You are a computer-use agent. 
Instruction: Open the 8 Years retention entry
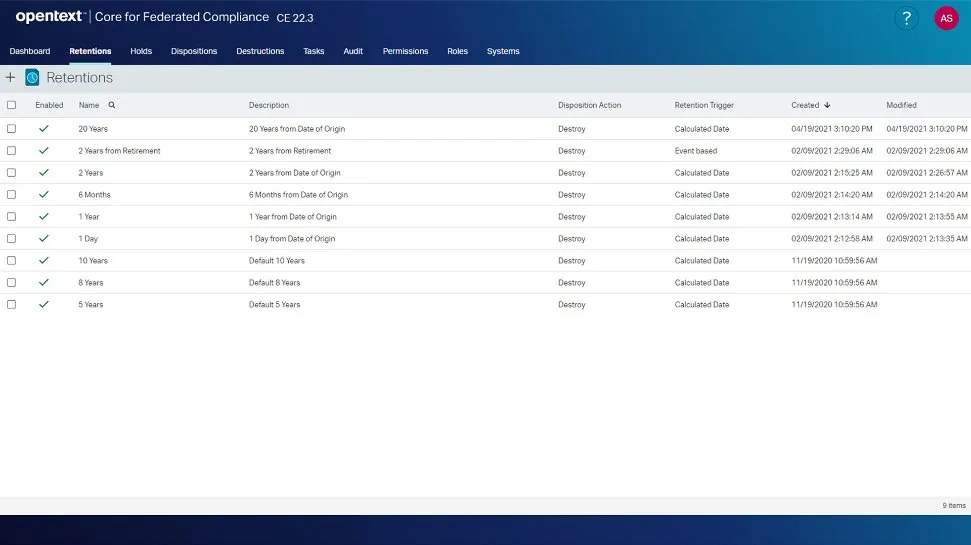pos(91,283)
